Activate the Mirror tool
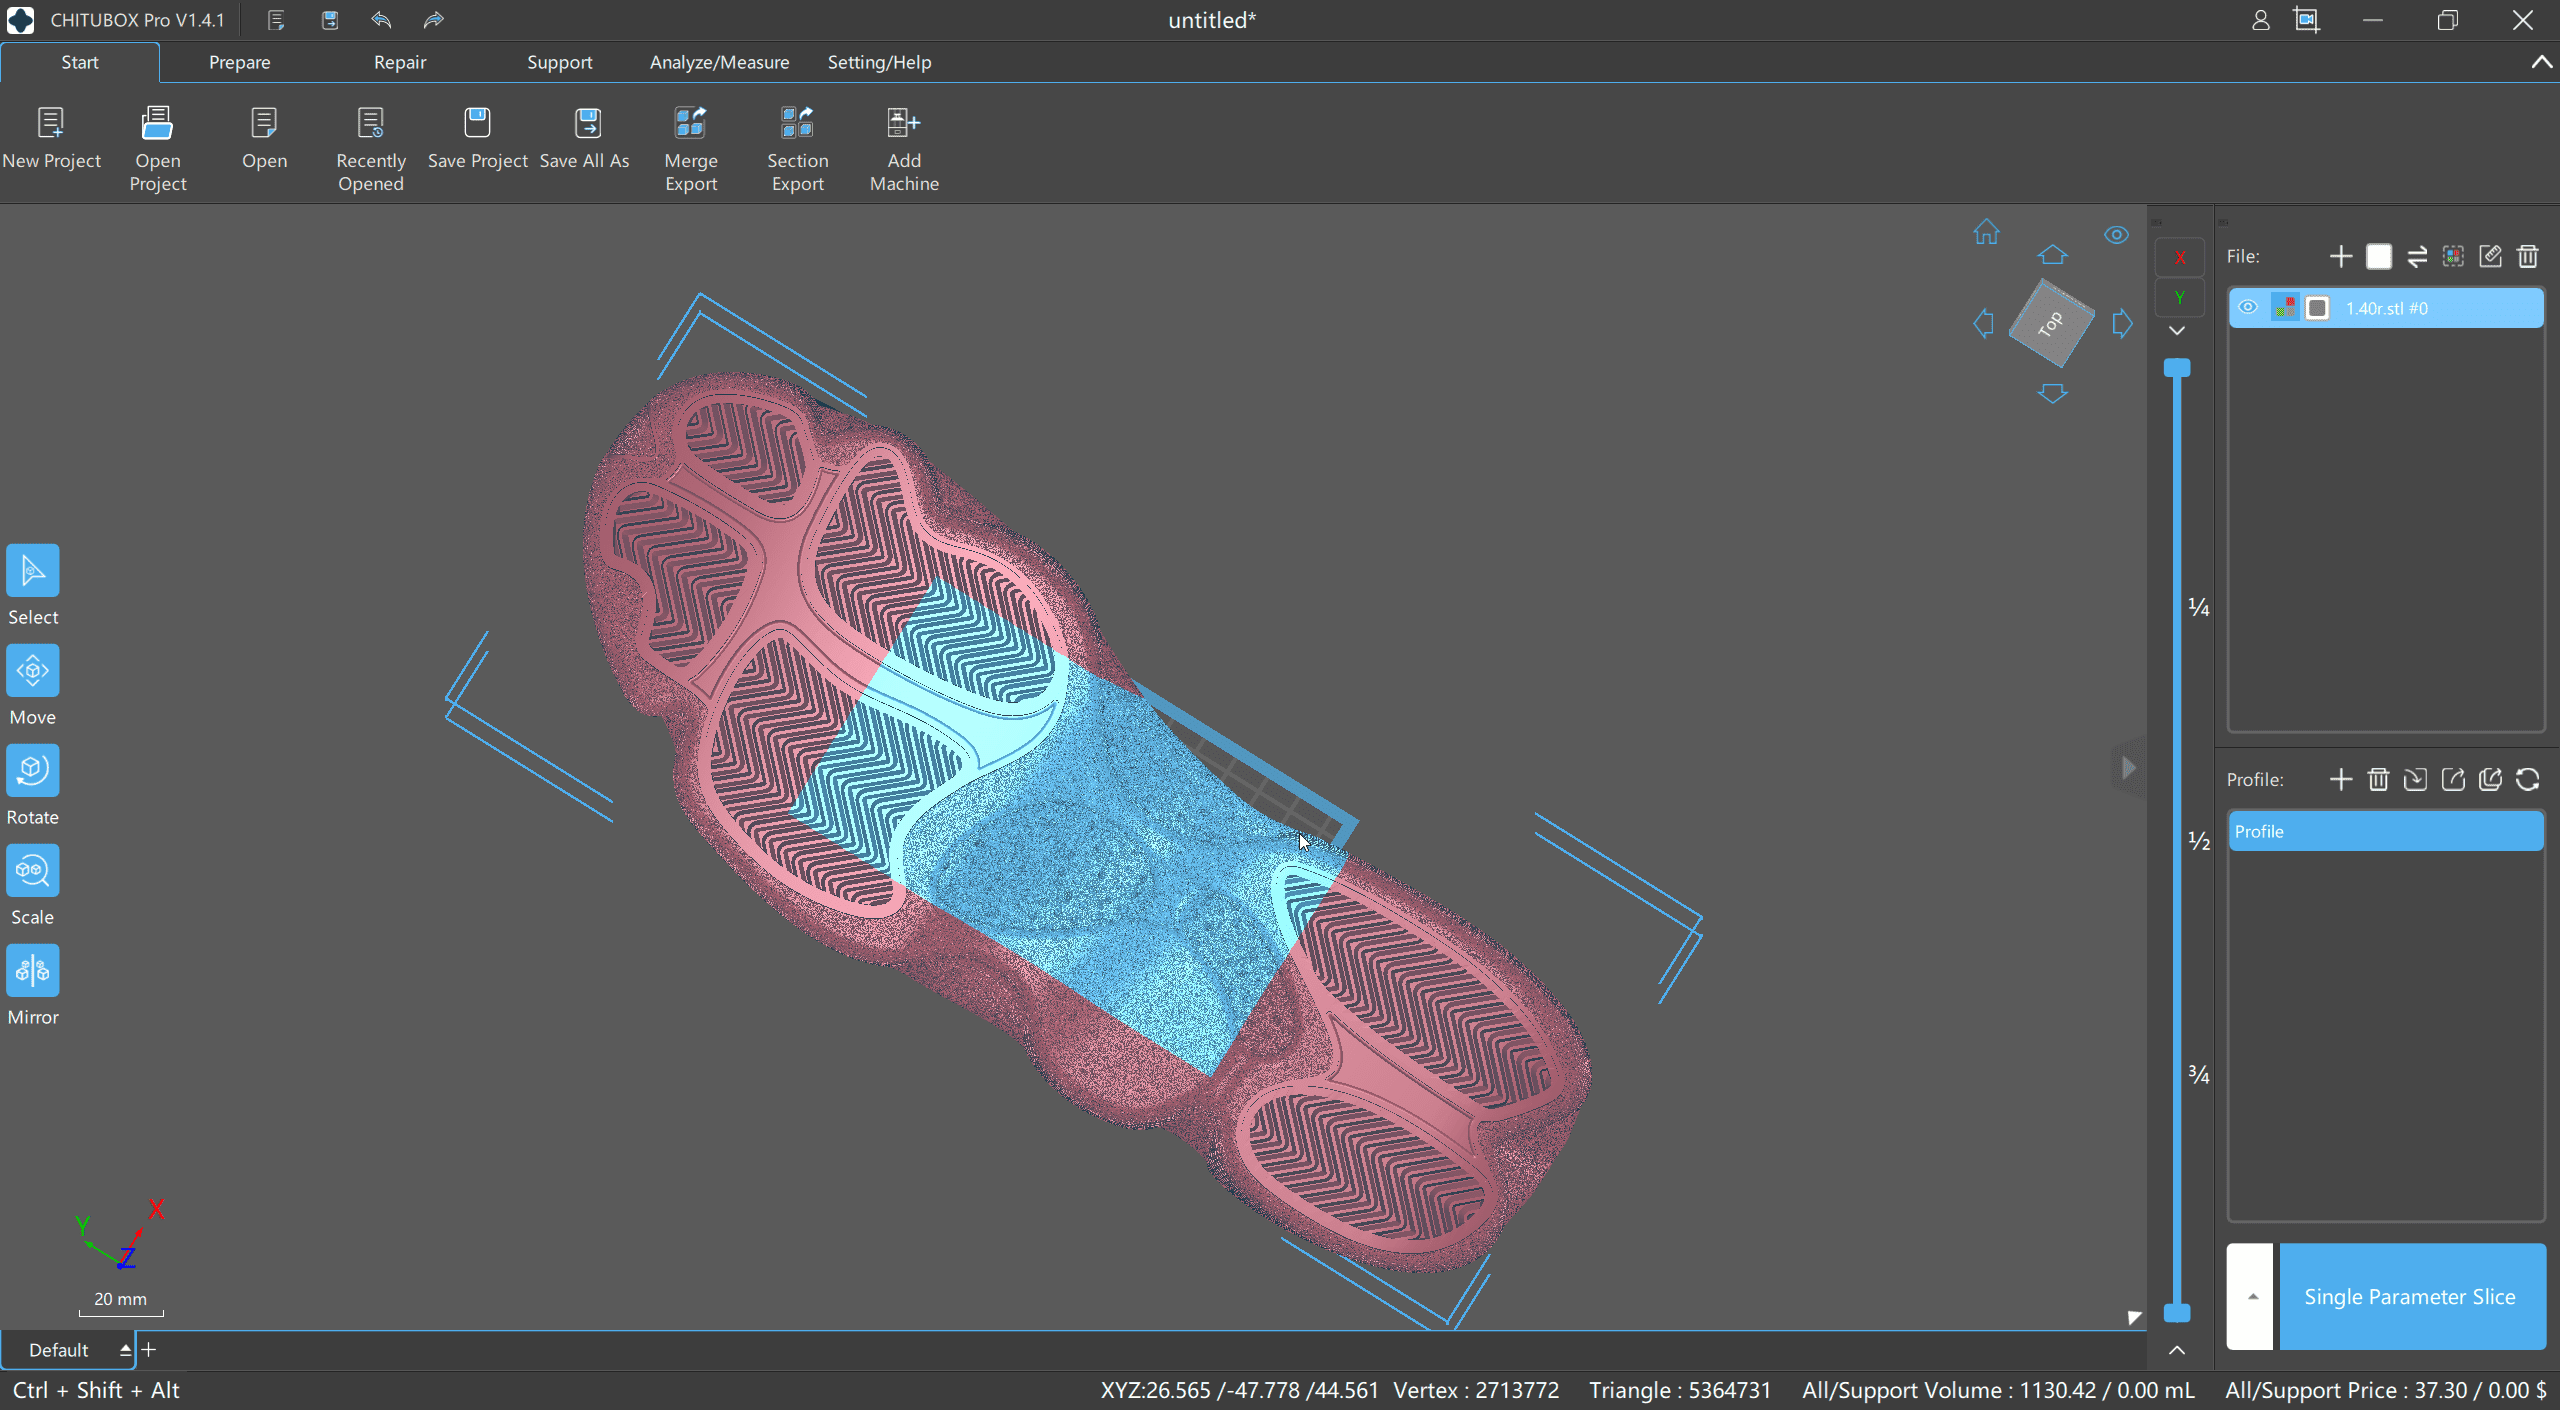This screenshot has width=2560, height=1410. tap(33, 971)
